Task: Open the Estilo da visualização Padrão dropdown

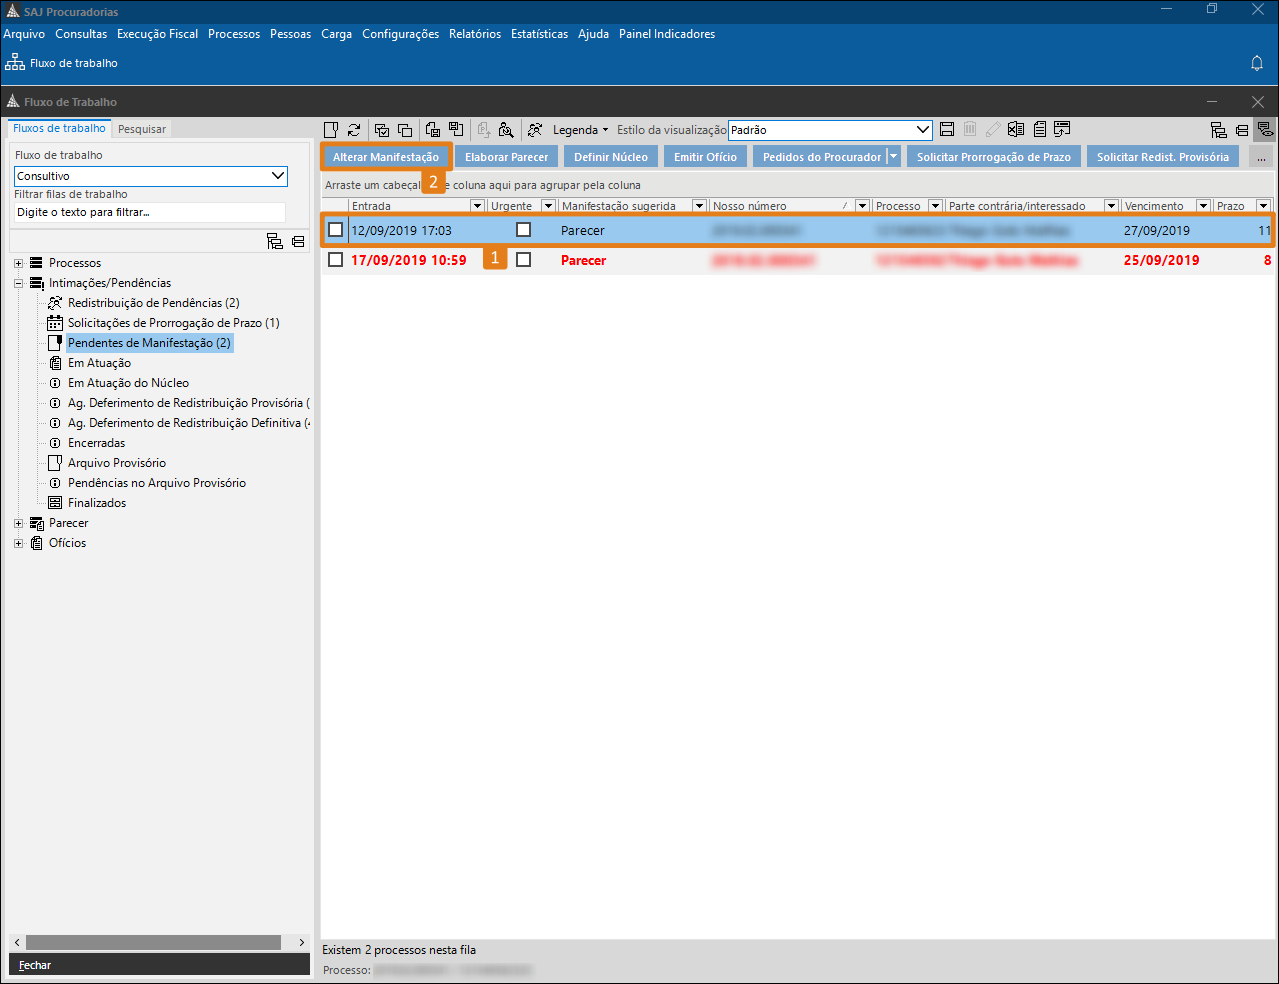Action: [x=923, y=130]
